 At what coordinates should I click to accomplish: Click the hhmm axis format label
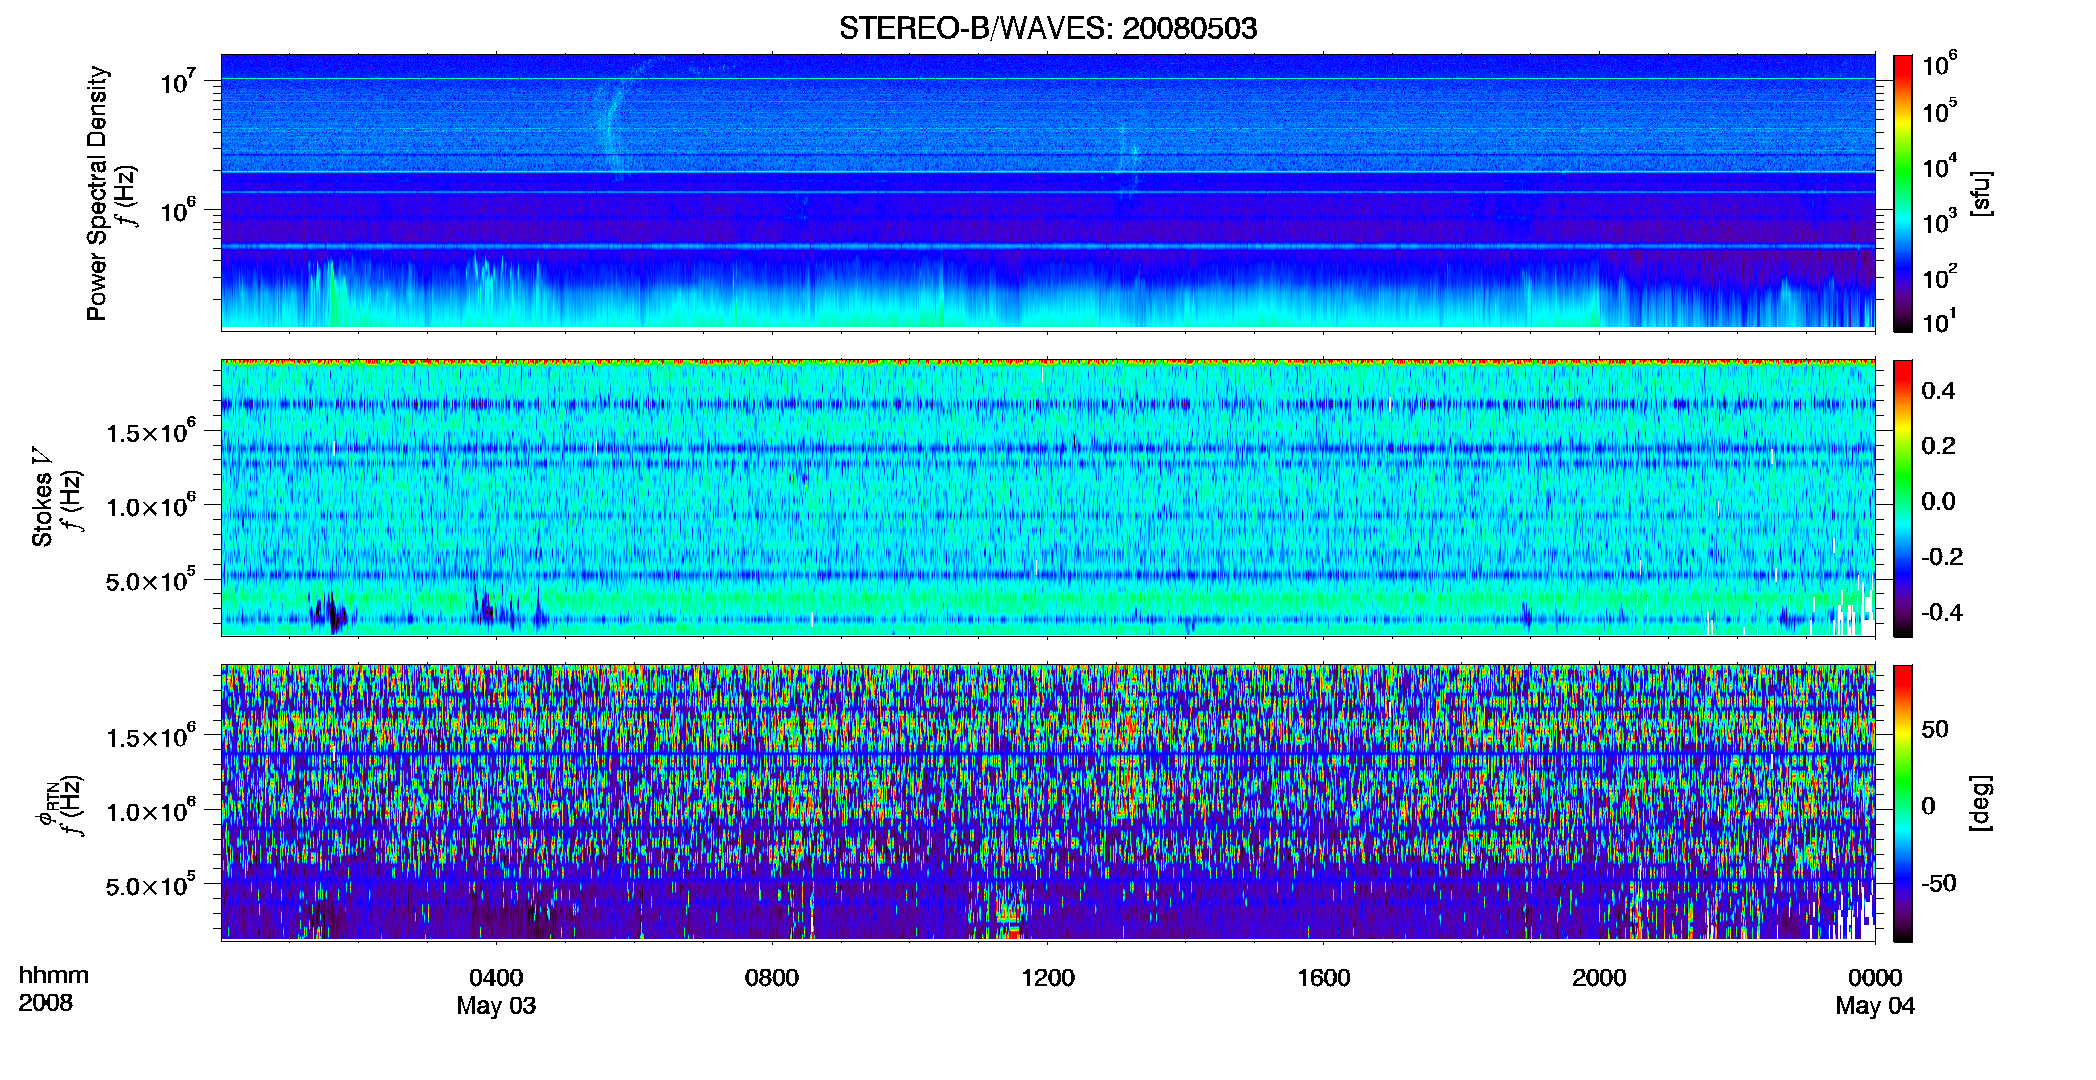pos(54,975)
